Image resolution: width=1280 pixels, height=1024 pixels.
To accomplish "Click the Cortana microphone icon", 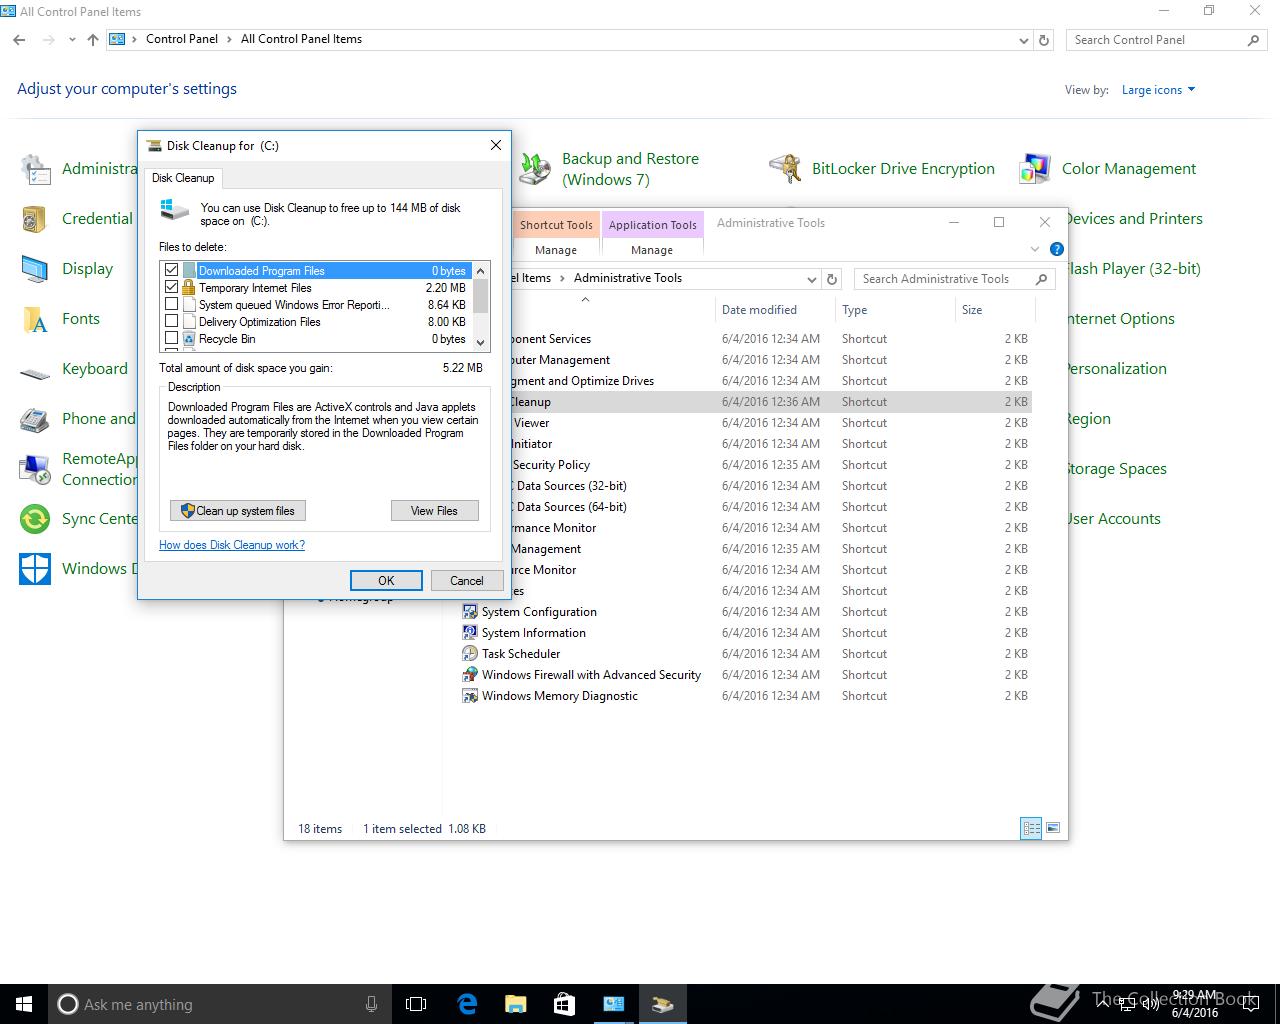I will 371,1004.
